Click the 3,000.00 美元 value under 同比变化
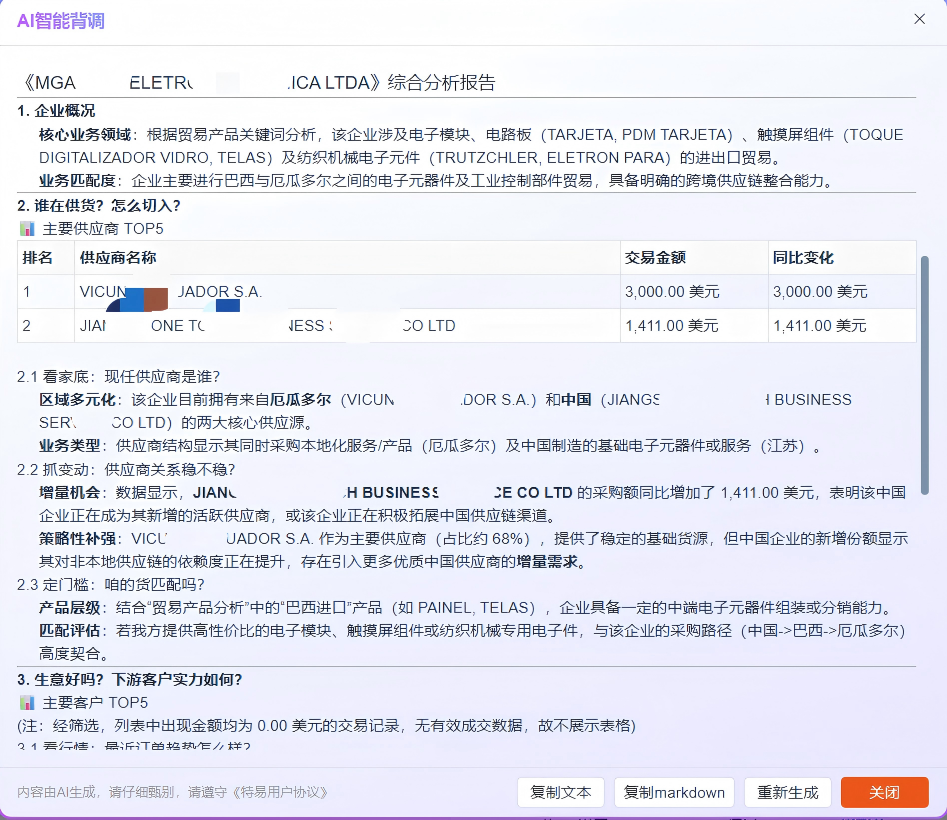Viewport: 947px width, 820px height. click(x=820, y=292)
